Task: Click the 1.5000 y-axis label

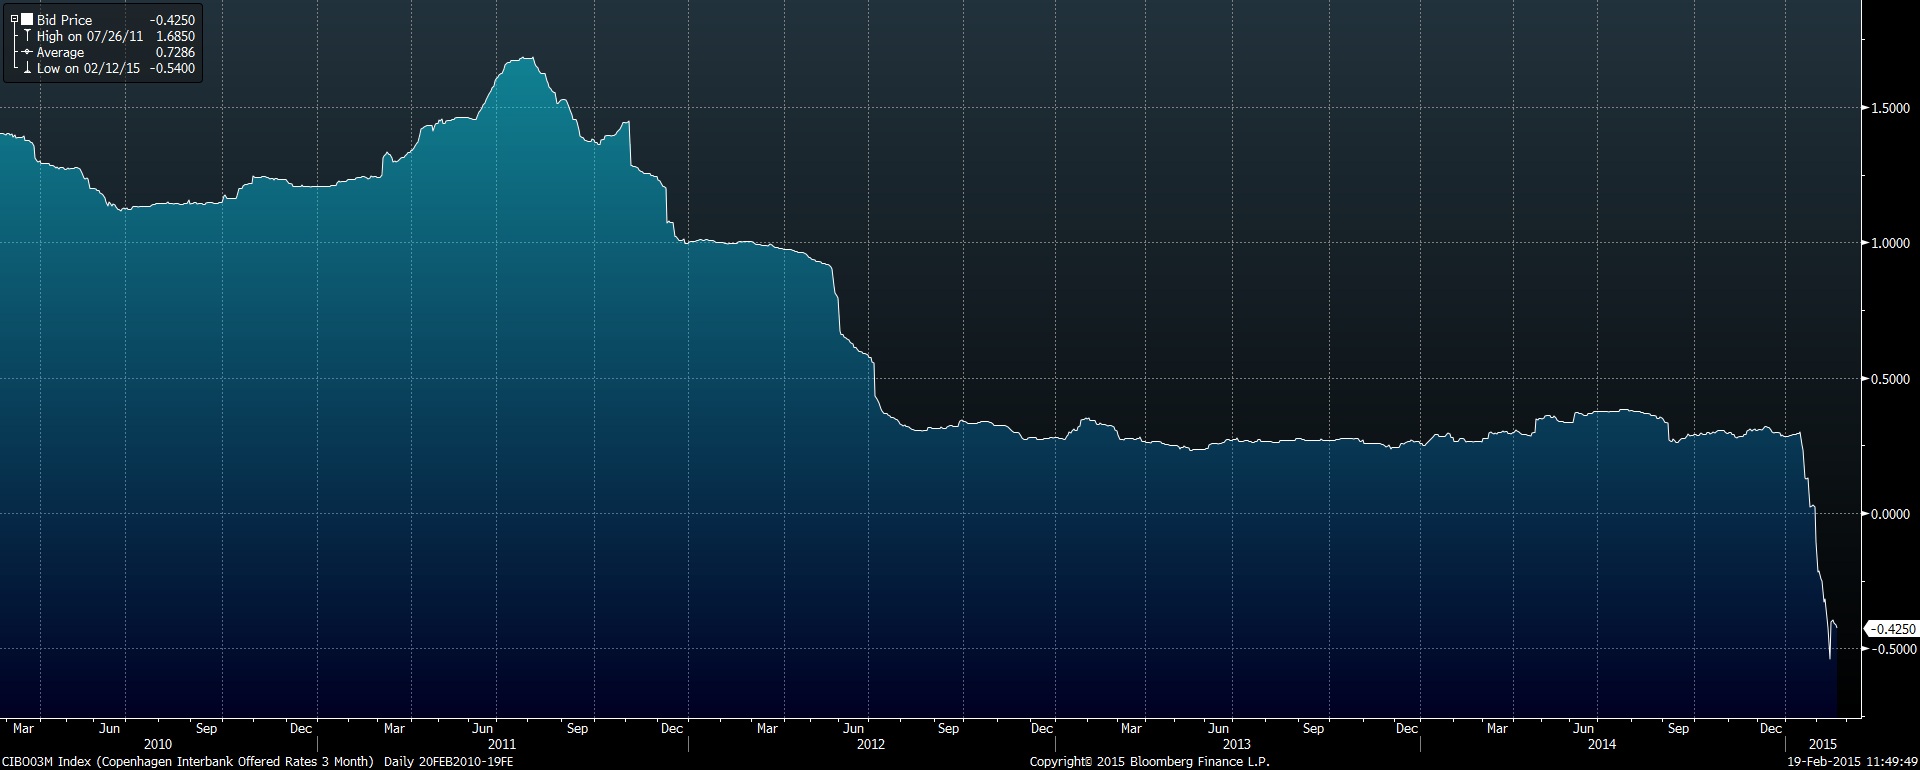Action: coord(1890,108)
